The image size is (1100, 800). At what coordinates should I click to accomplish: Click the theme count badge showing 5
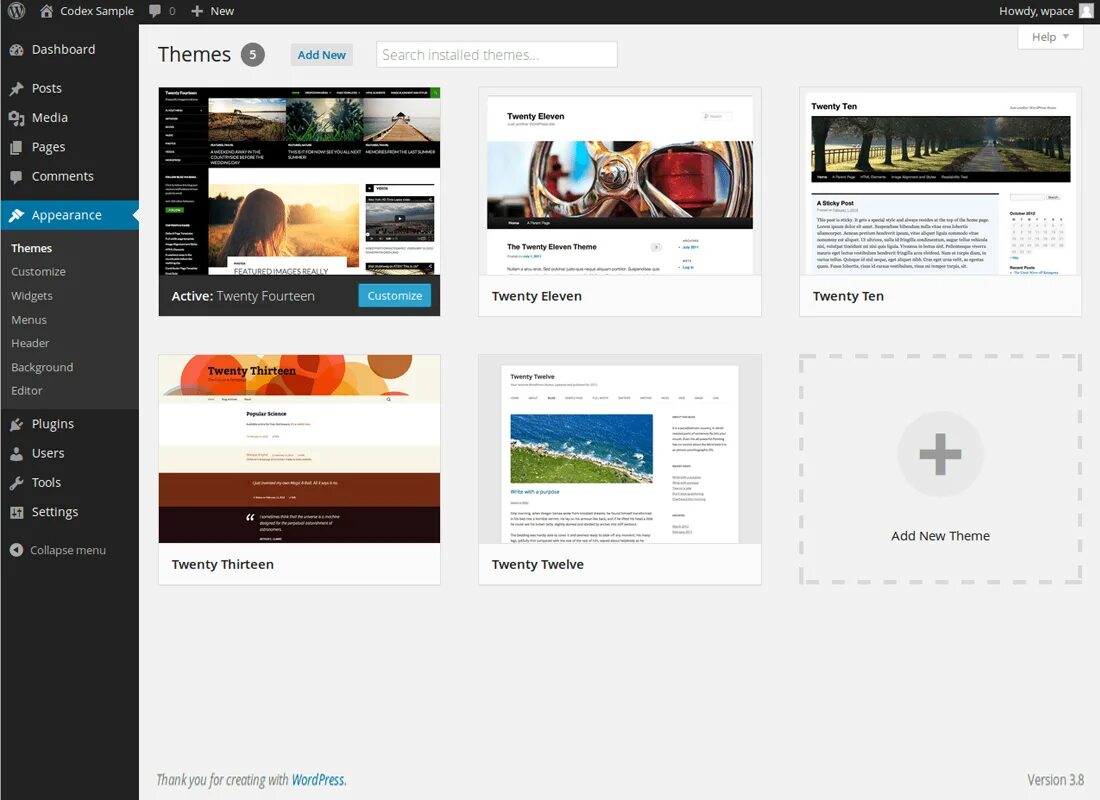pyautogui.click(x=253, y=55)
